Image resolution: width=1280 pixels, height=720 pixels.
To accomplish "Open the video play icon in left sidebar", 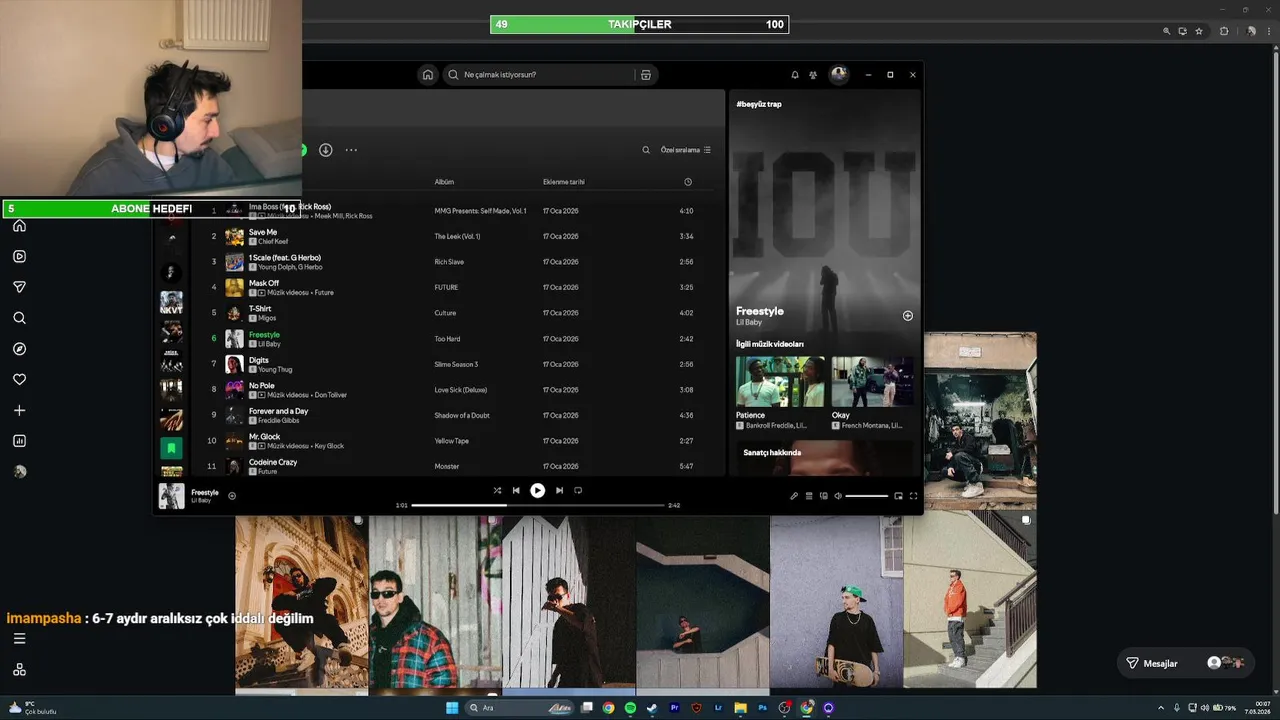I will [x=19, y=256].
